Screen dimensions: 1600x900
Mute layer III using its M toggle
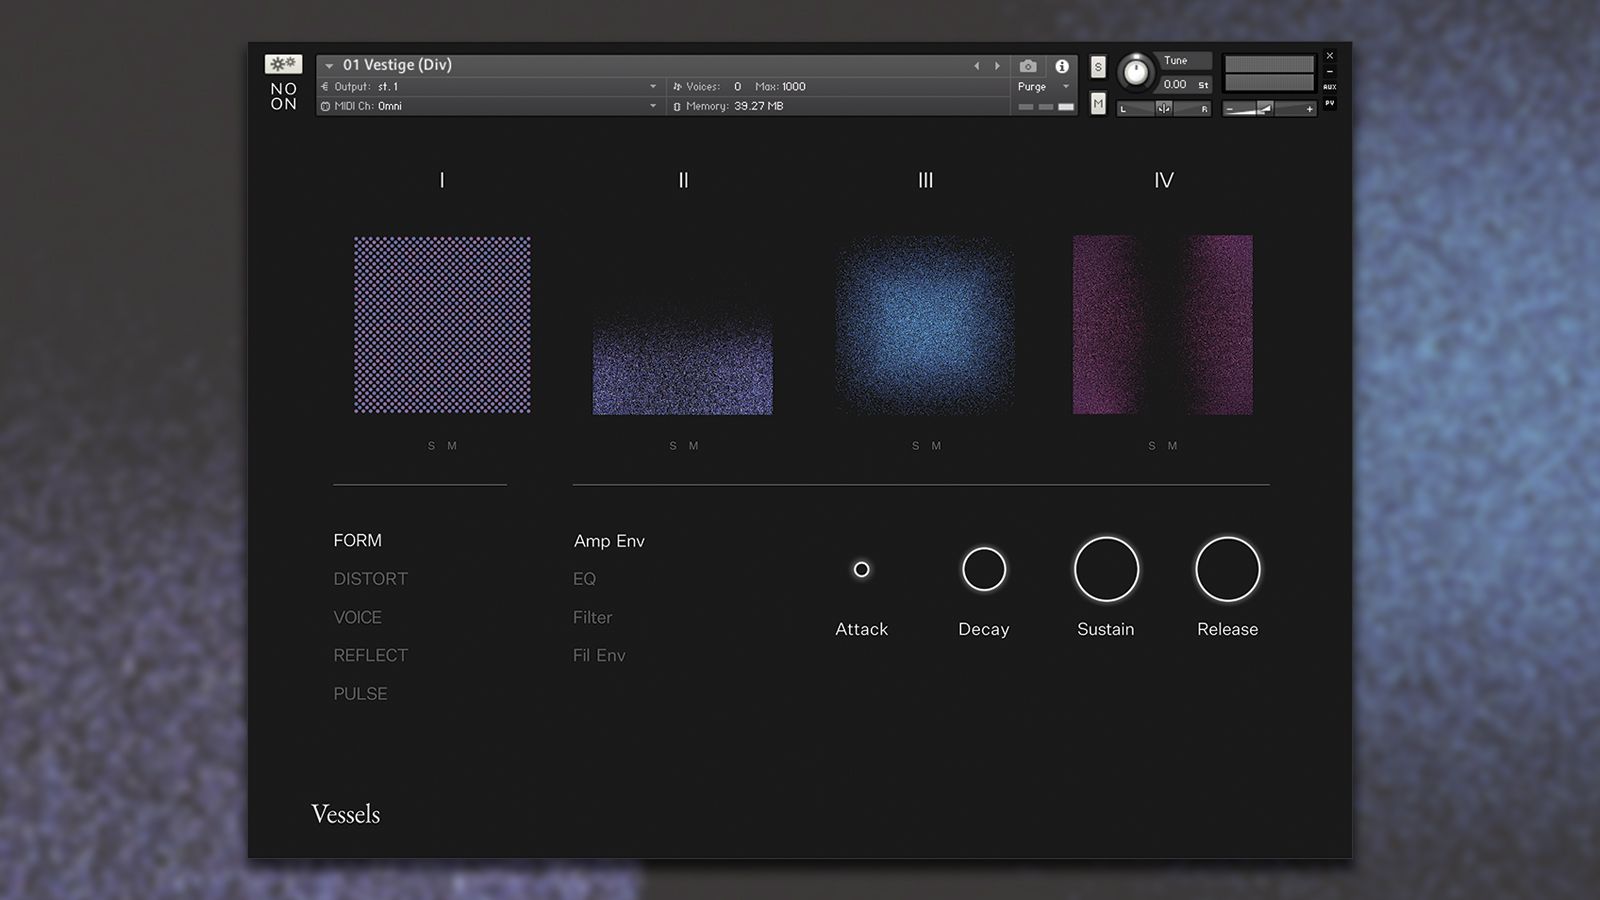[x=936, y=446]
